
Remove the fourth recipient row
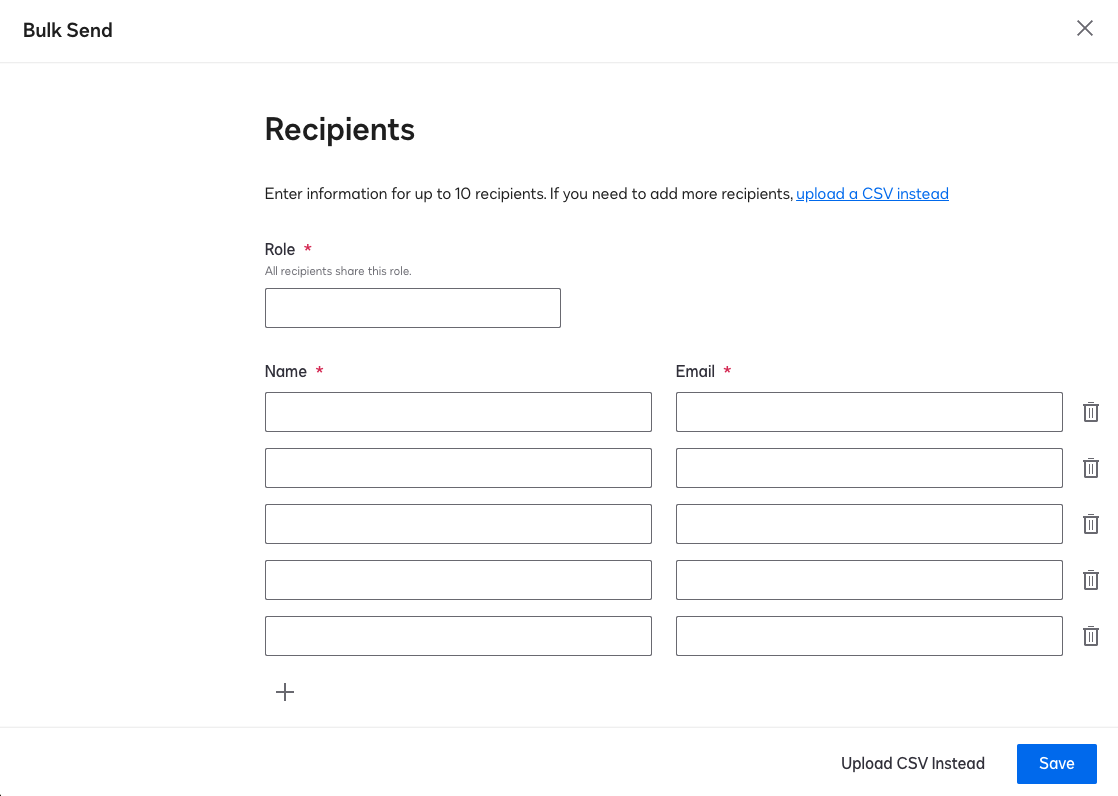pos(1091,580)
